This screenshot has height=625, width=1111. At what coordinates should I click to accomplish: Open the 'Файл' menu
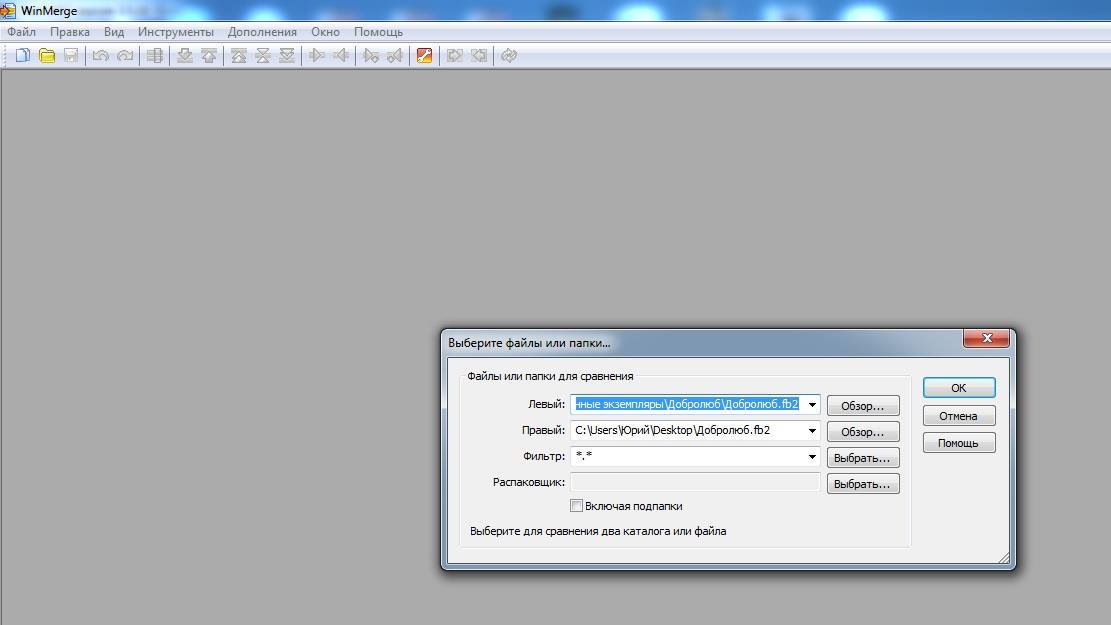[x=21, y=32]
